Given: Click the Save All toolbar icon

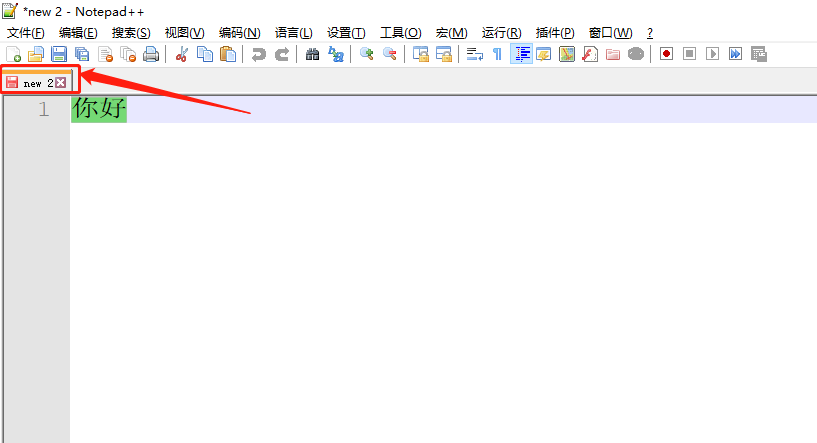Looking at the screenshot, I should tap(82, 54).
